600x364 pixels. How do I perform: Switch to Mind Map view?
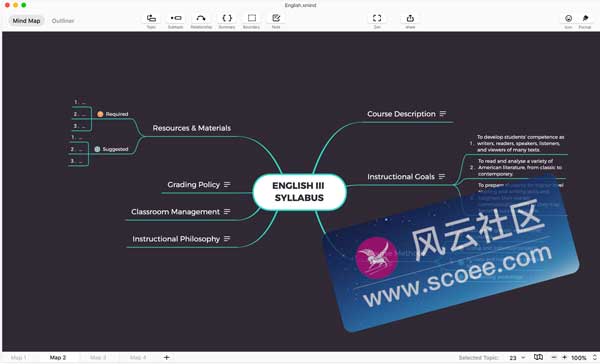(x=26, y=21)
